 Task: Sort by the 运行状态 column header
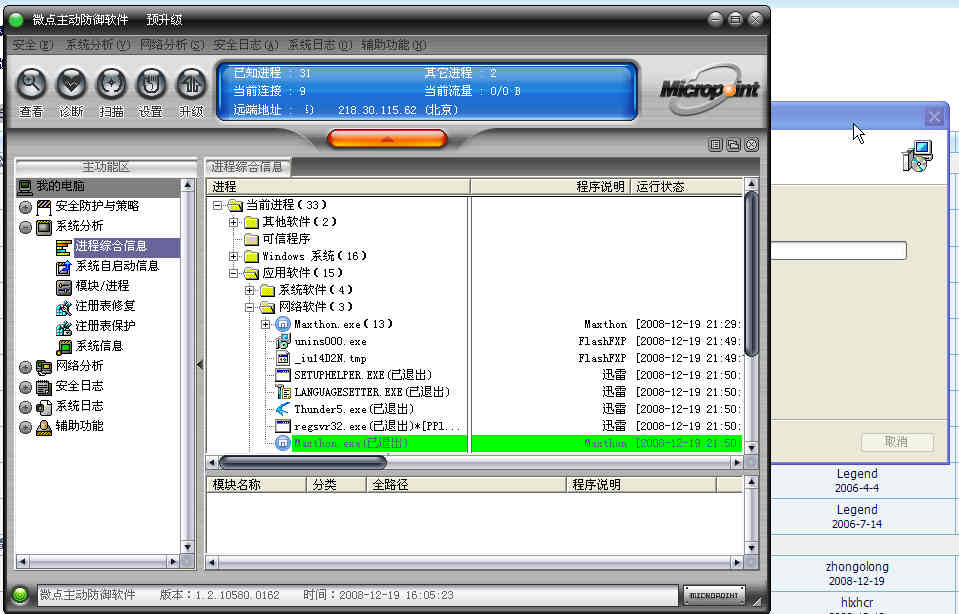(x=686, y=187)
